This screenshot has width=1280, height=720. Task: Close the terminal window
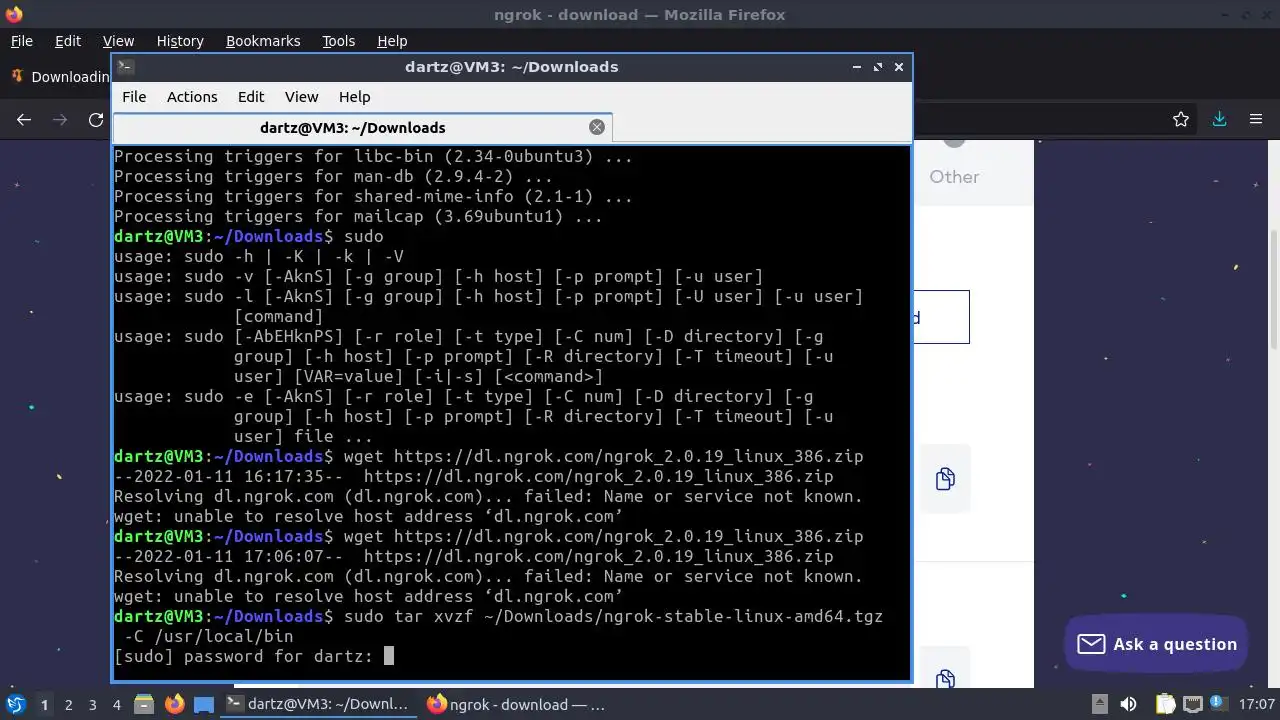899,67
